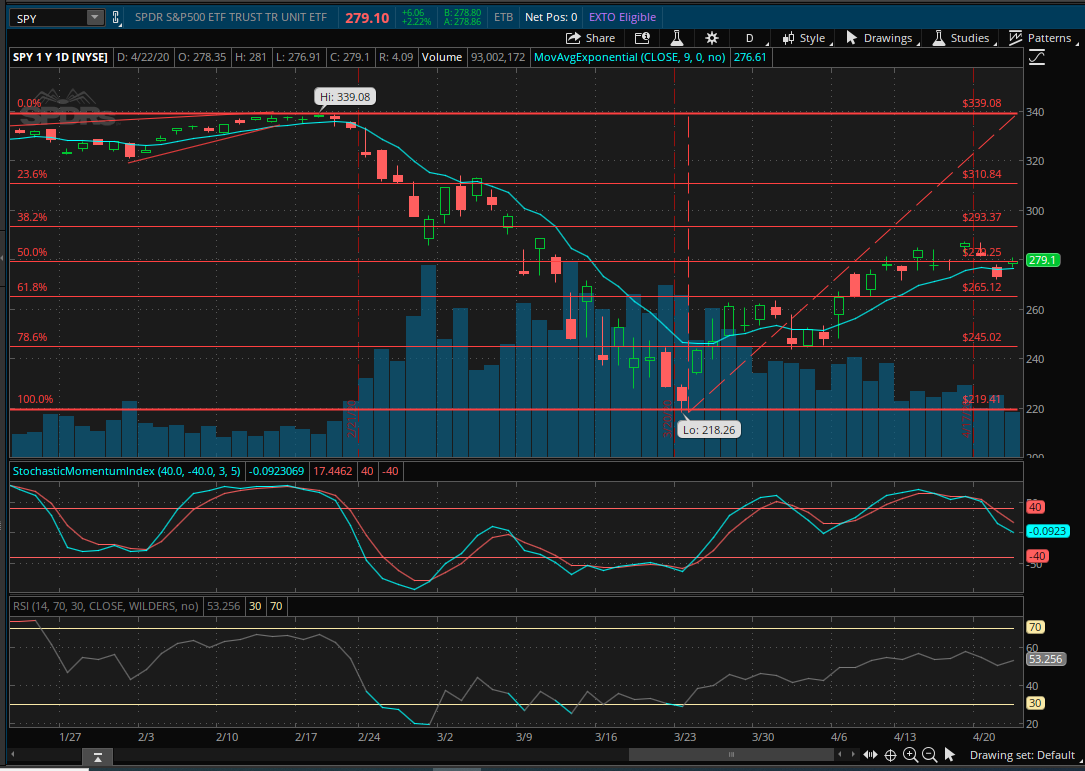Click the $310.84 Fibonacci price label
The image size is (1085, 771).
[982, 174]
